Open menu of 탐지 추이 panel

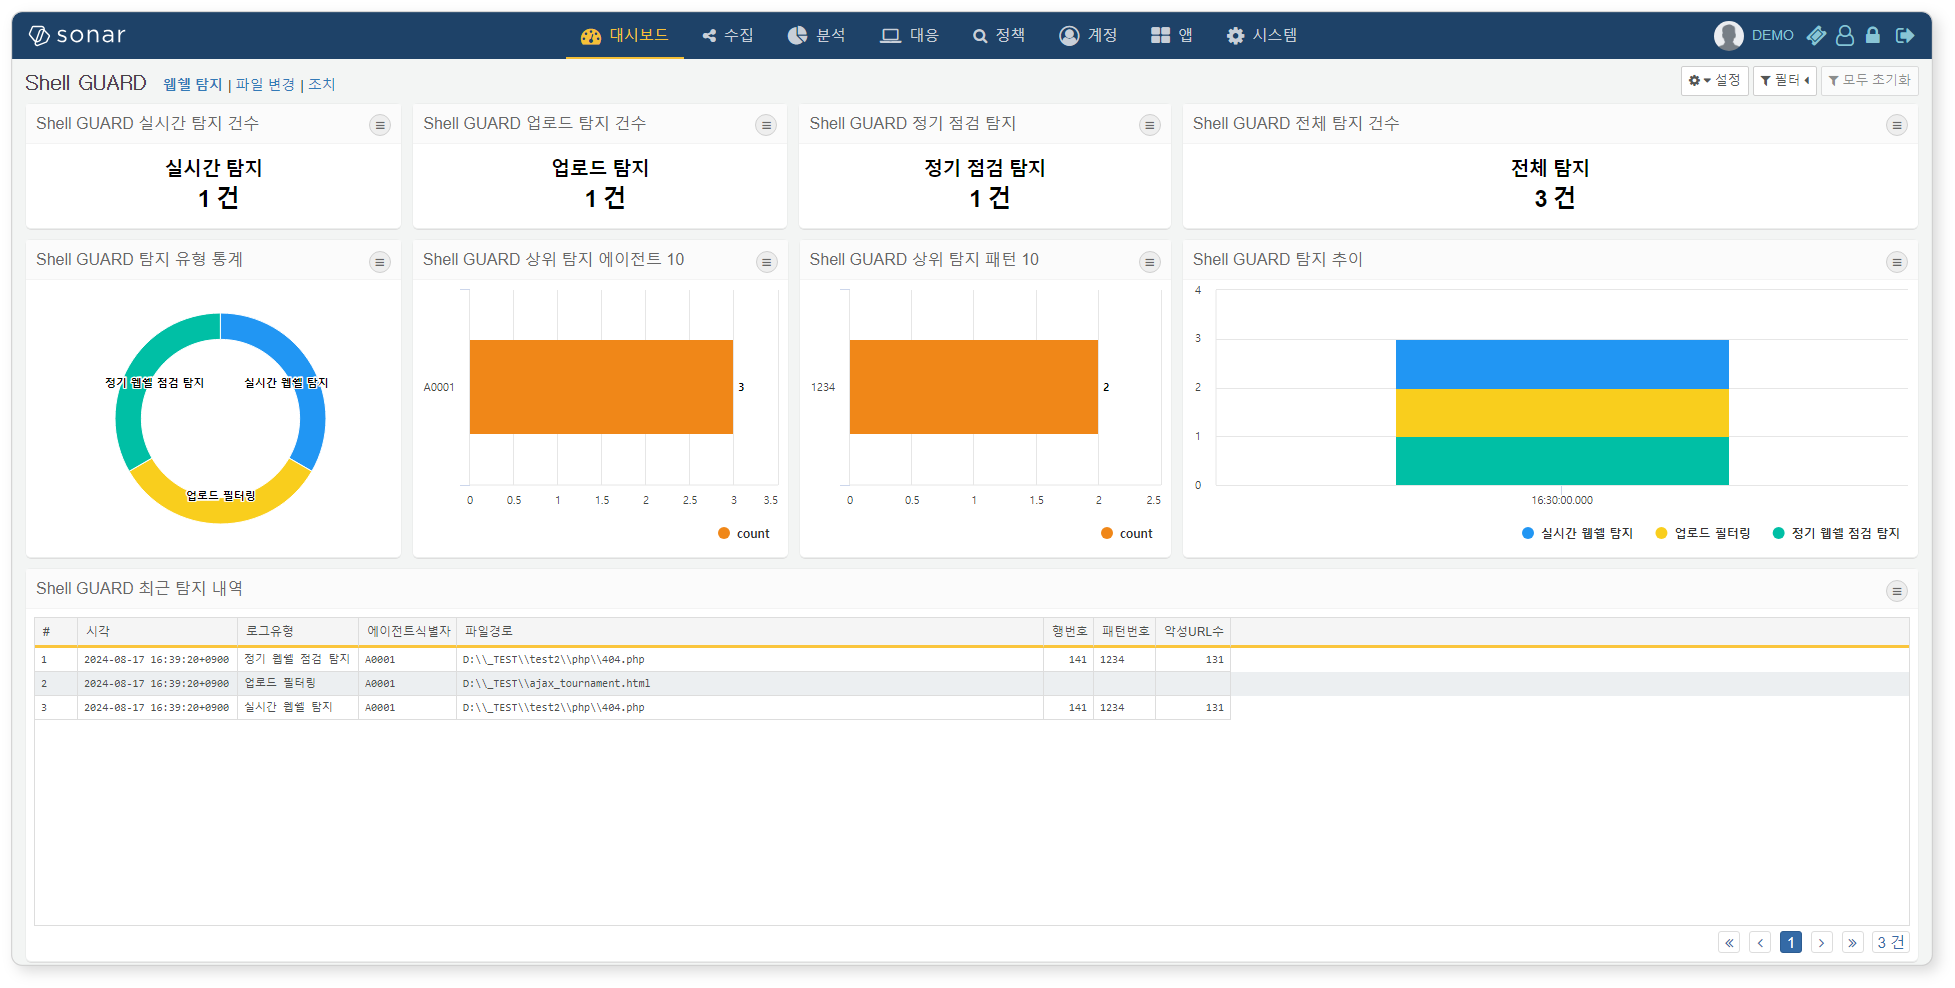click(1896, 262)
